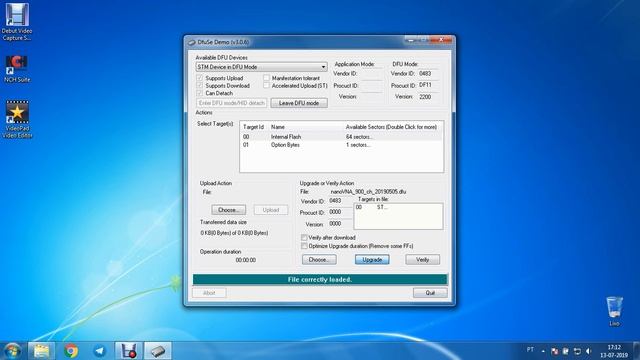
Task: Switch to Debut Video Capture taskbar item
Action: click(x=129, y=351)
